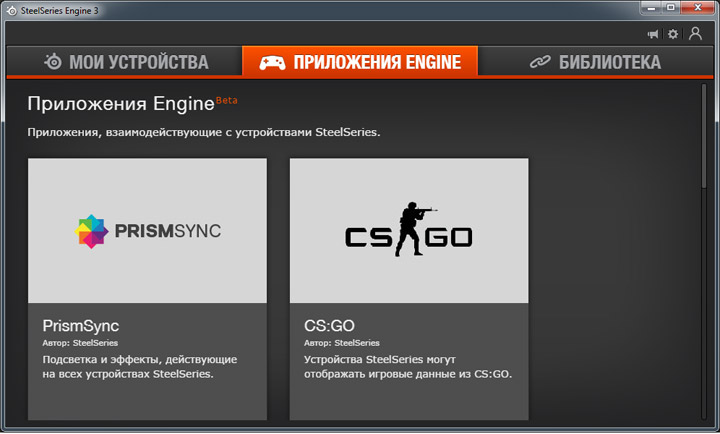Open the PrismSync logo thumbnail
Image resolution: width=720 pixels, height=434 pixels.
pyautogui.click(x=147, y=231)
